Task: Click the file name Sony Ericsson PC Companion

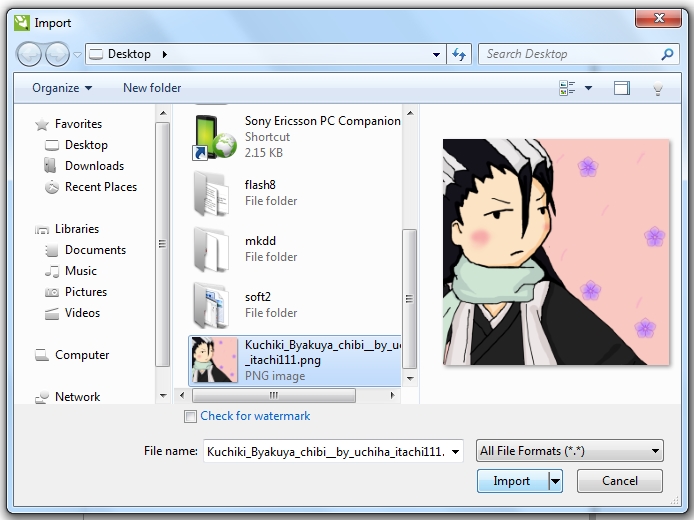Action: (323, 121)
